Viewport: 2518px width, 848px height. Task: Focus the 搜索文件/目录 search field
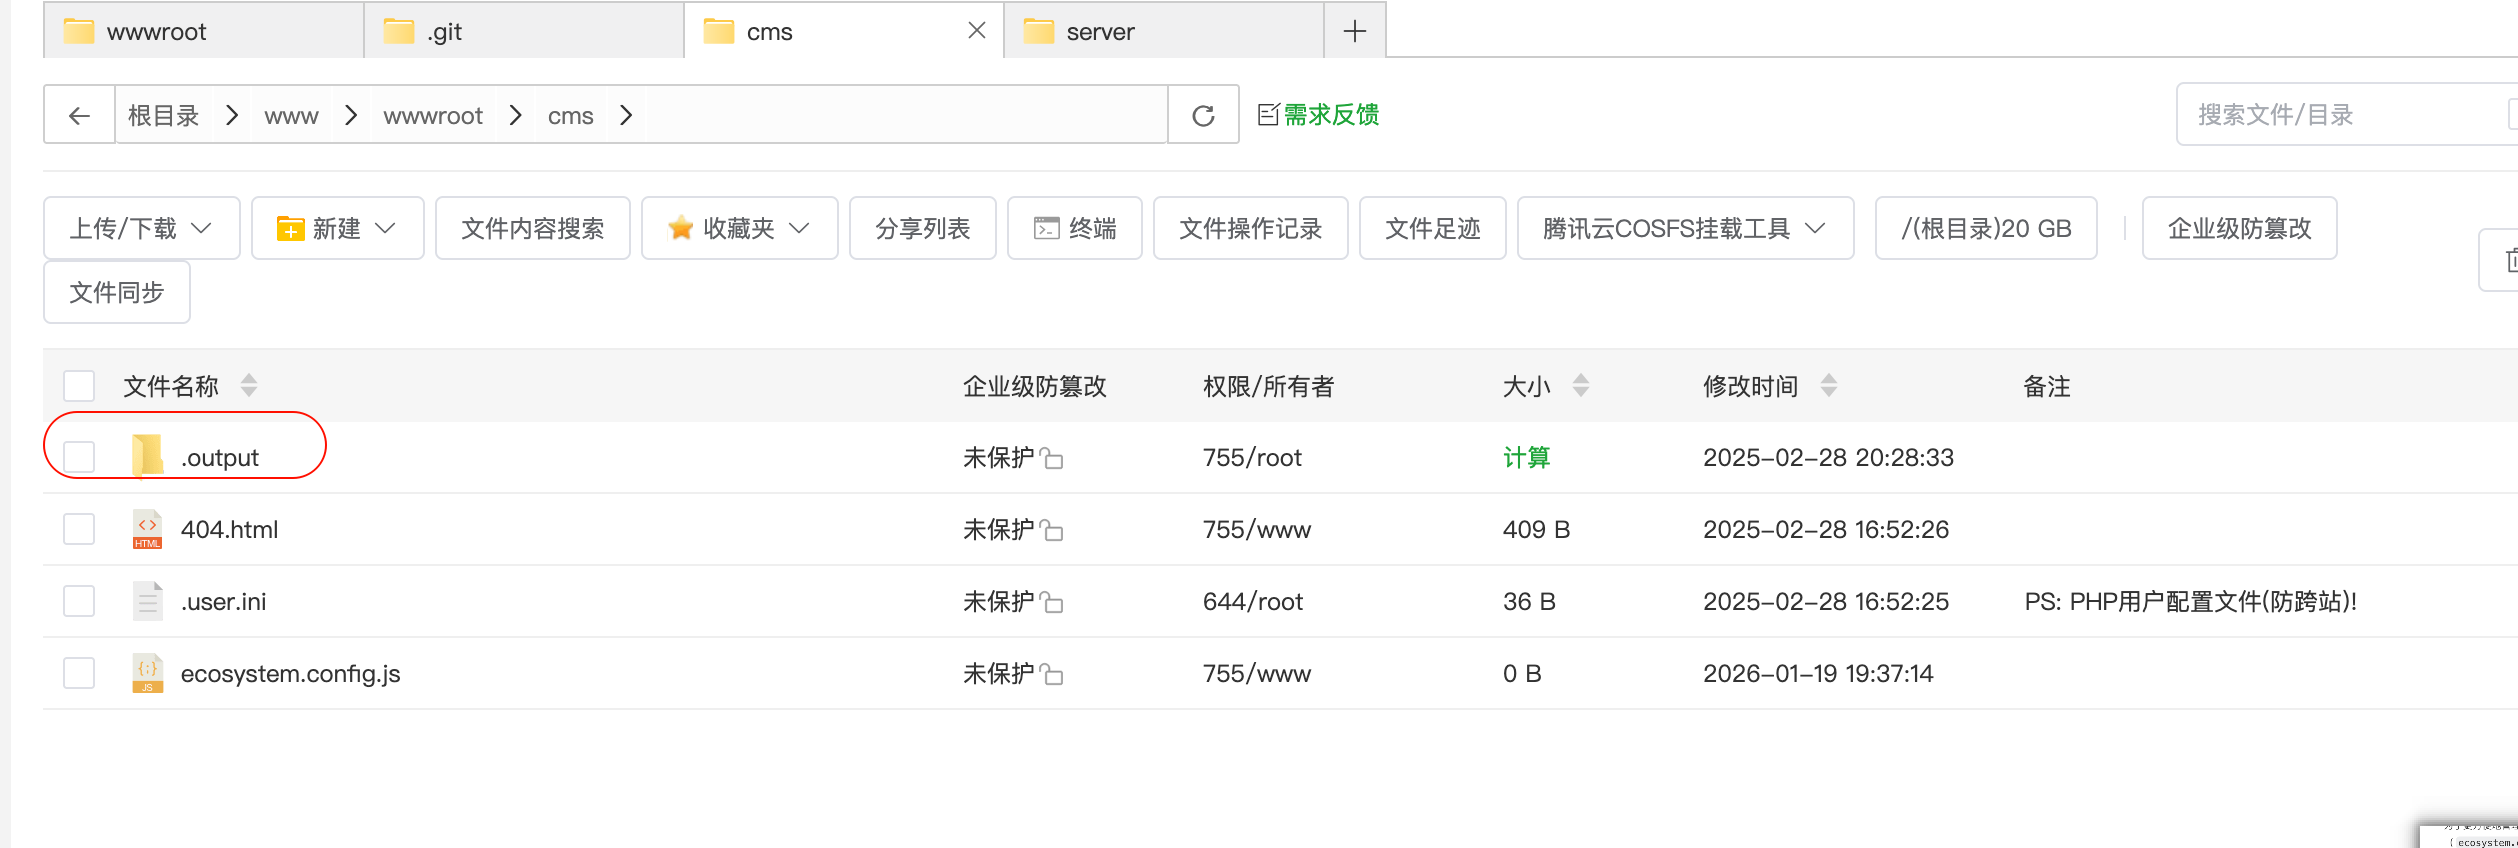pos(2347,114)
